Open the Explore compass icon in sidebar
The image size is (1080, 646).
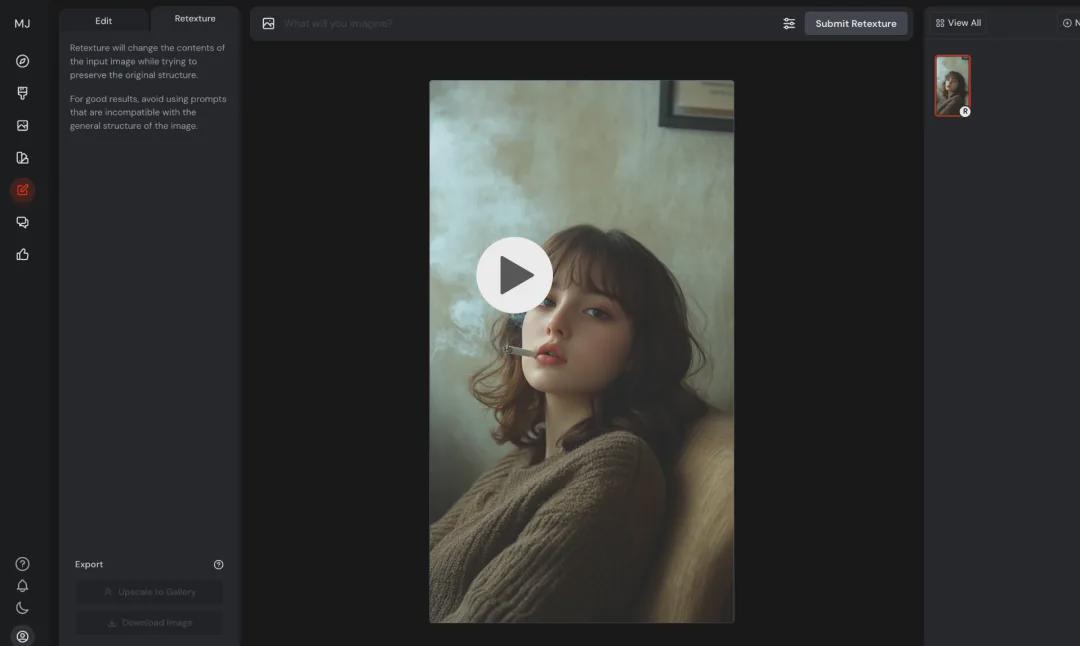coord(22,61)
